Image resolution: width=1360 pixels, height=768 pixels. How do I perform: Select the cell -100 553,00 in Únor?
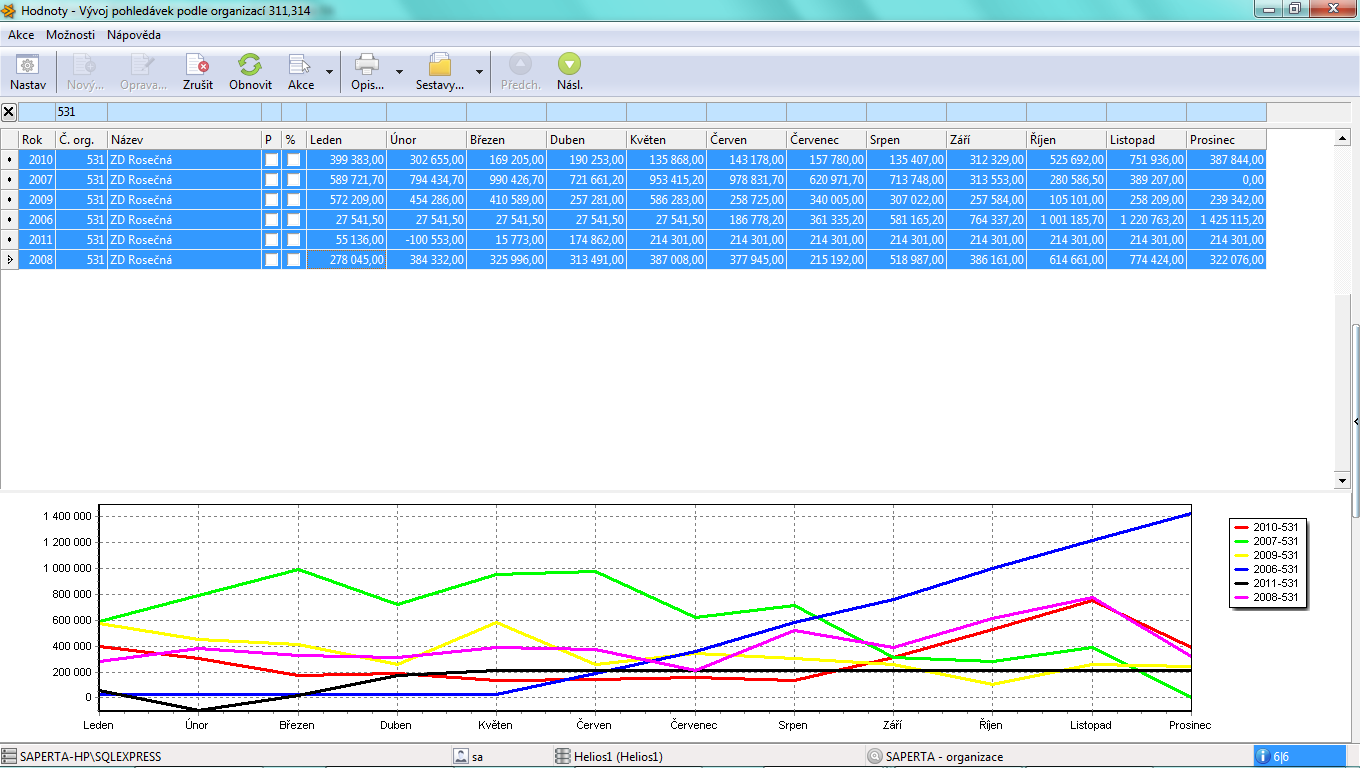[x=426, y=239]
